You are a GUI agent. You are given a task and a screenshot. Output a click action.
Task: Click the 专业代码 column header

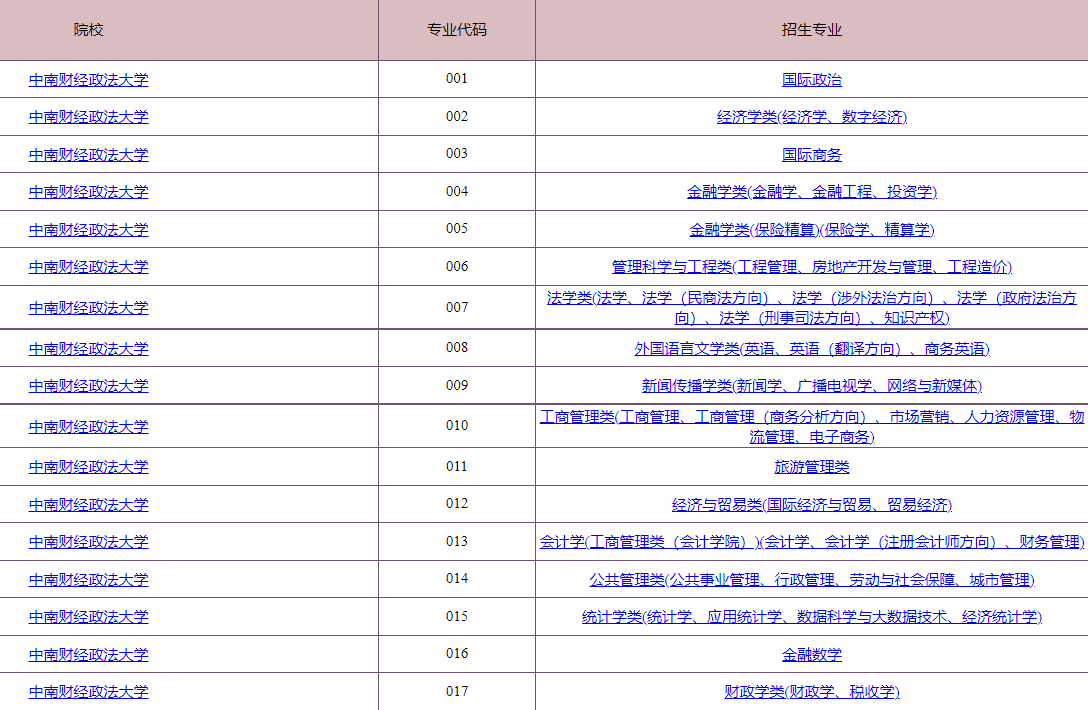(x=457, y=30)
